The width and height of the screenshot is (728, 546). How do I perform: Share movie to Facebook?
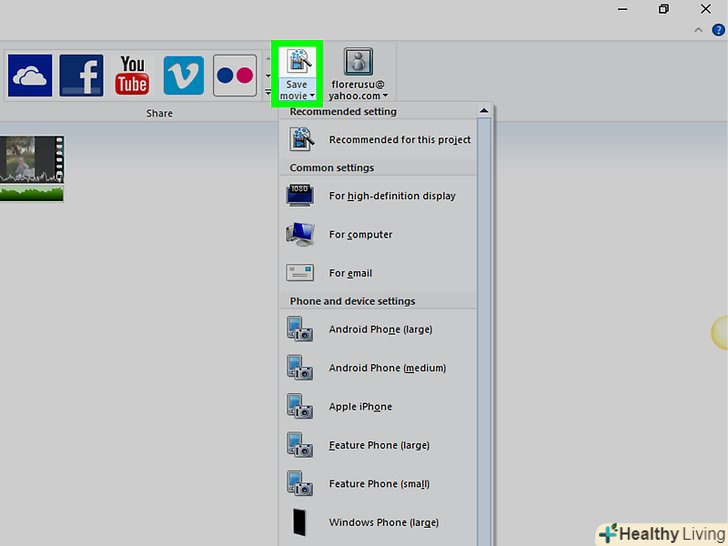(x=81, y=75)
